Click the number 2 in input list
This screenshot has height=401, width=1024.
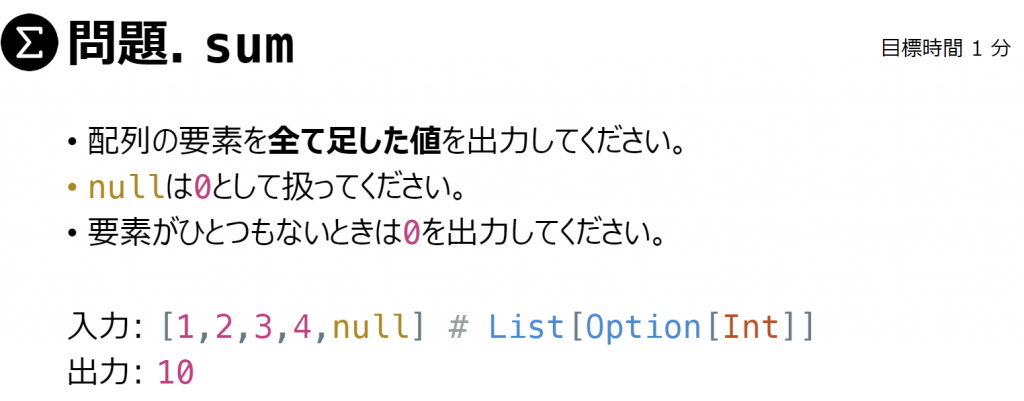[224, 328]
